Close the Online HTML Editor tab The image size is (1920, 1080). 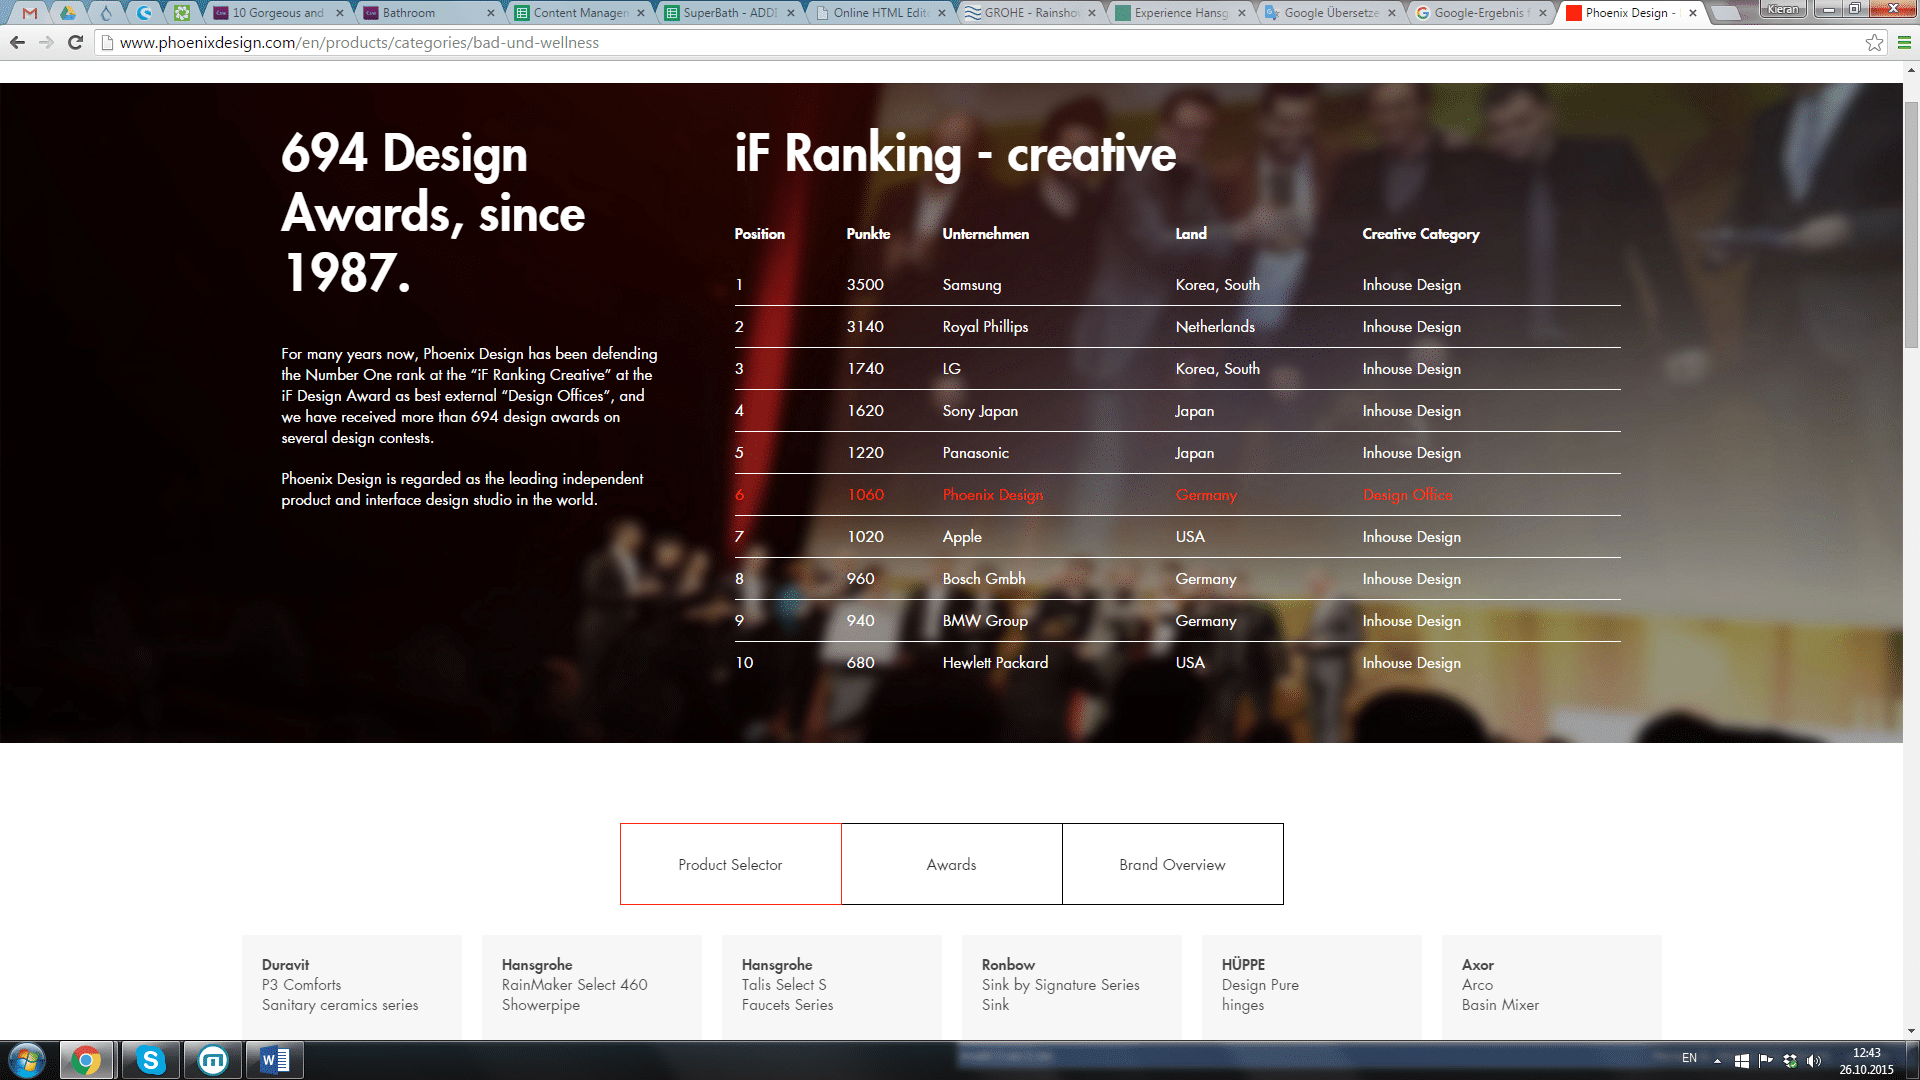941,13
